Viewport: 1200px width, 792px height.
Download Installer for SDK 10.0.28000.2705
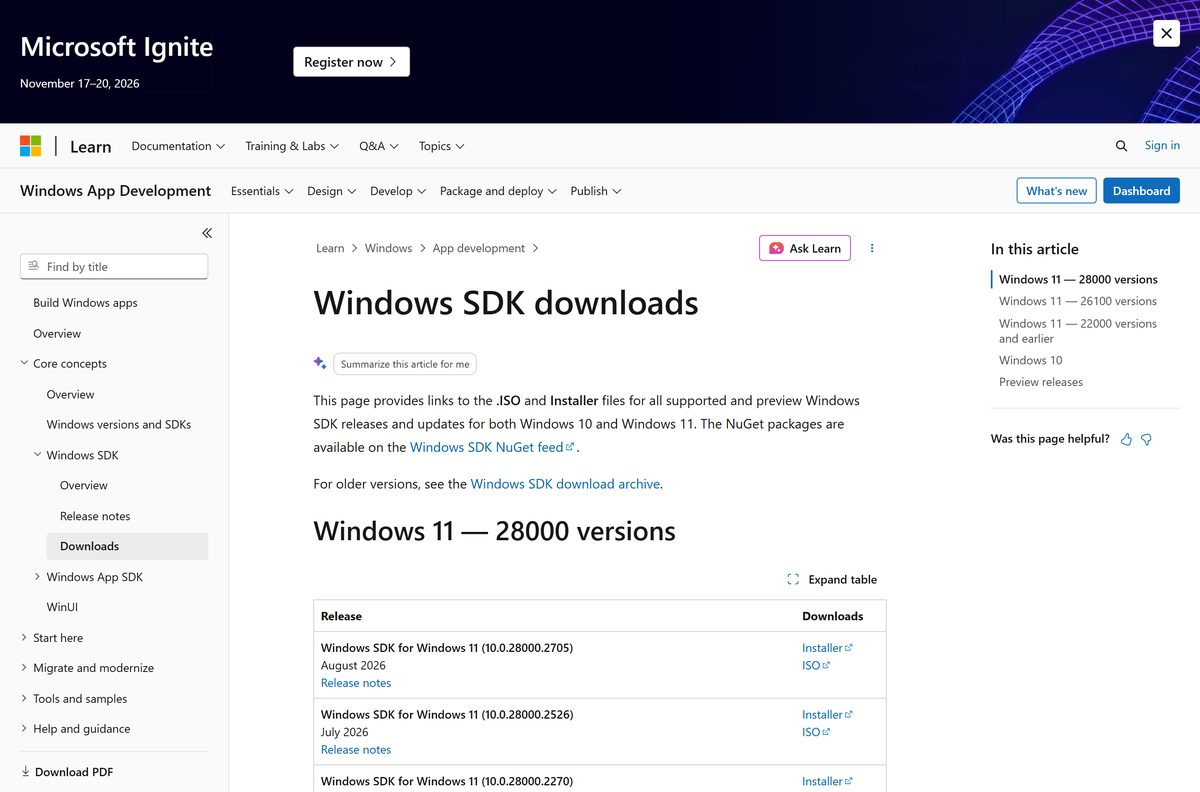click(827, 648)
